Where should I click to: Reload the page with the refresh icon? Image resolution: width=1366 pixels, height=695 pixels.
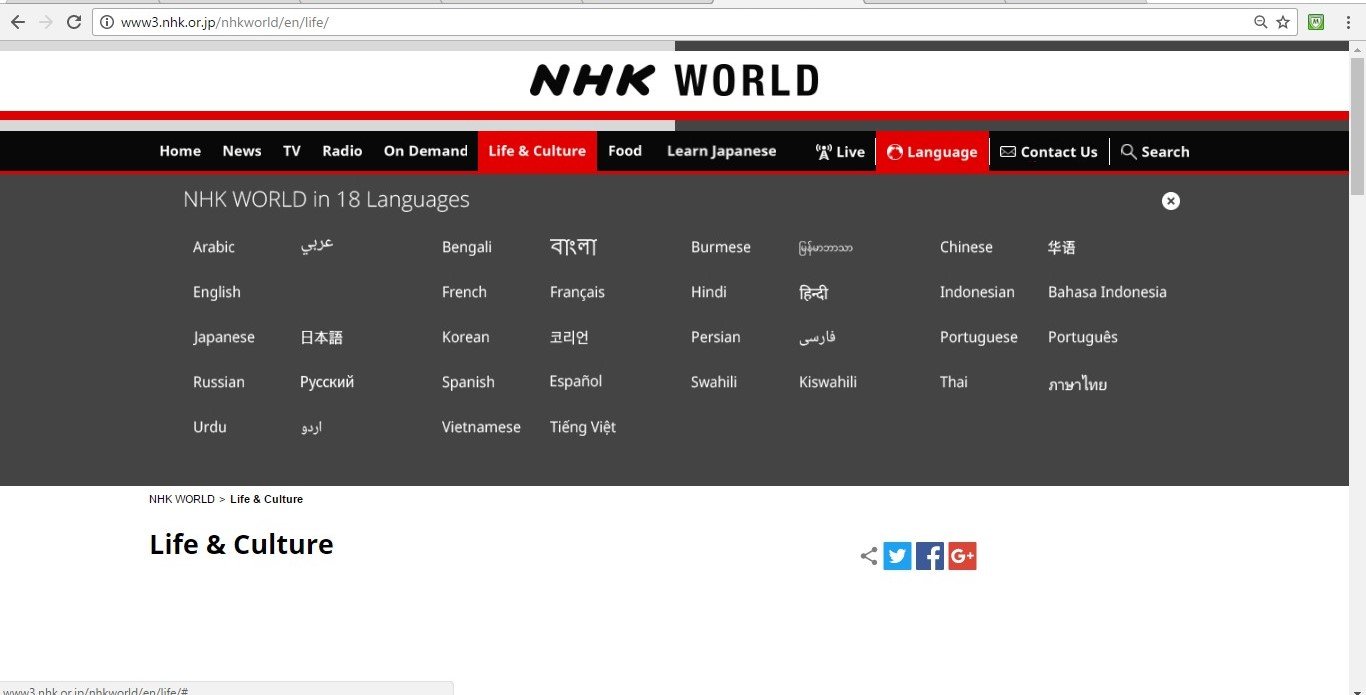tap(74, 22)
